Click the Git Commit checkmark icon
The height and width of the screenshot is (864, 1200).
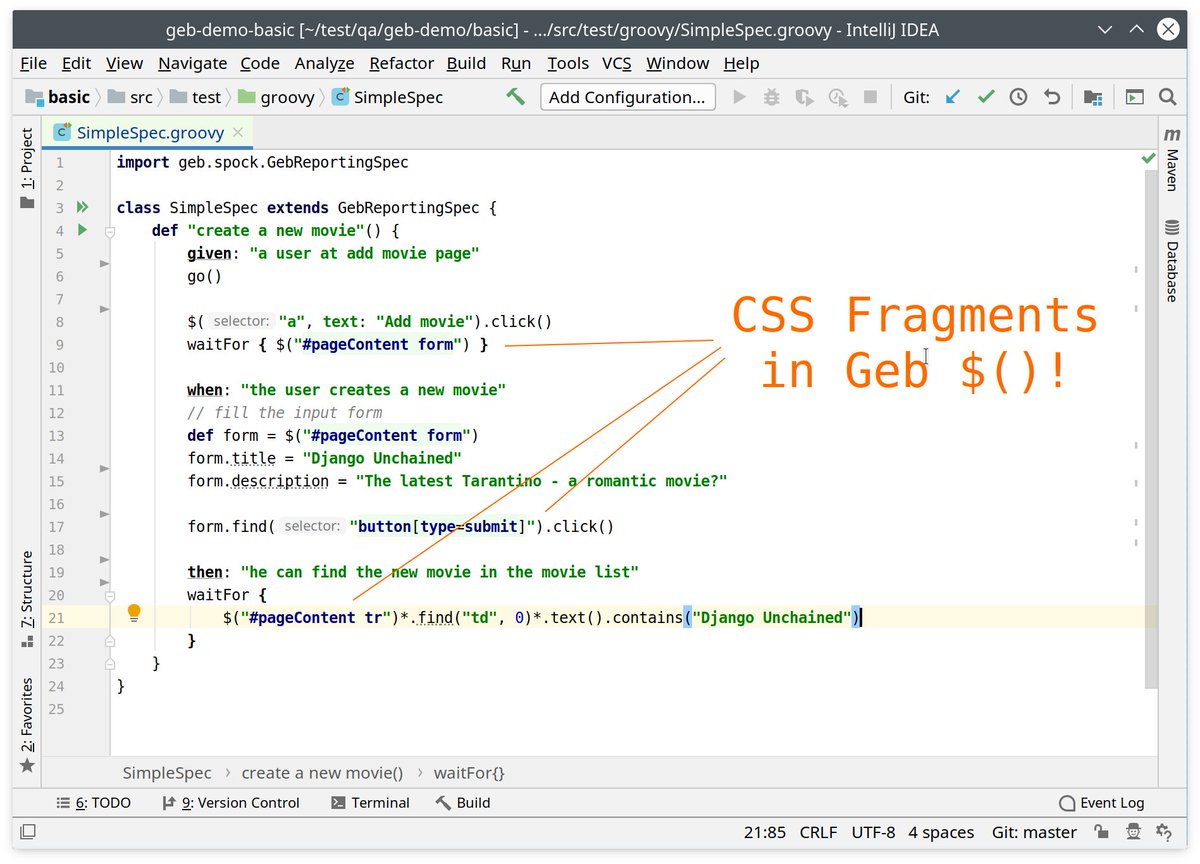coord(986,97)
